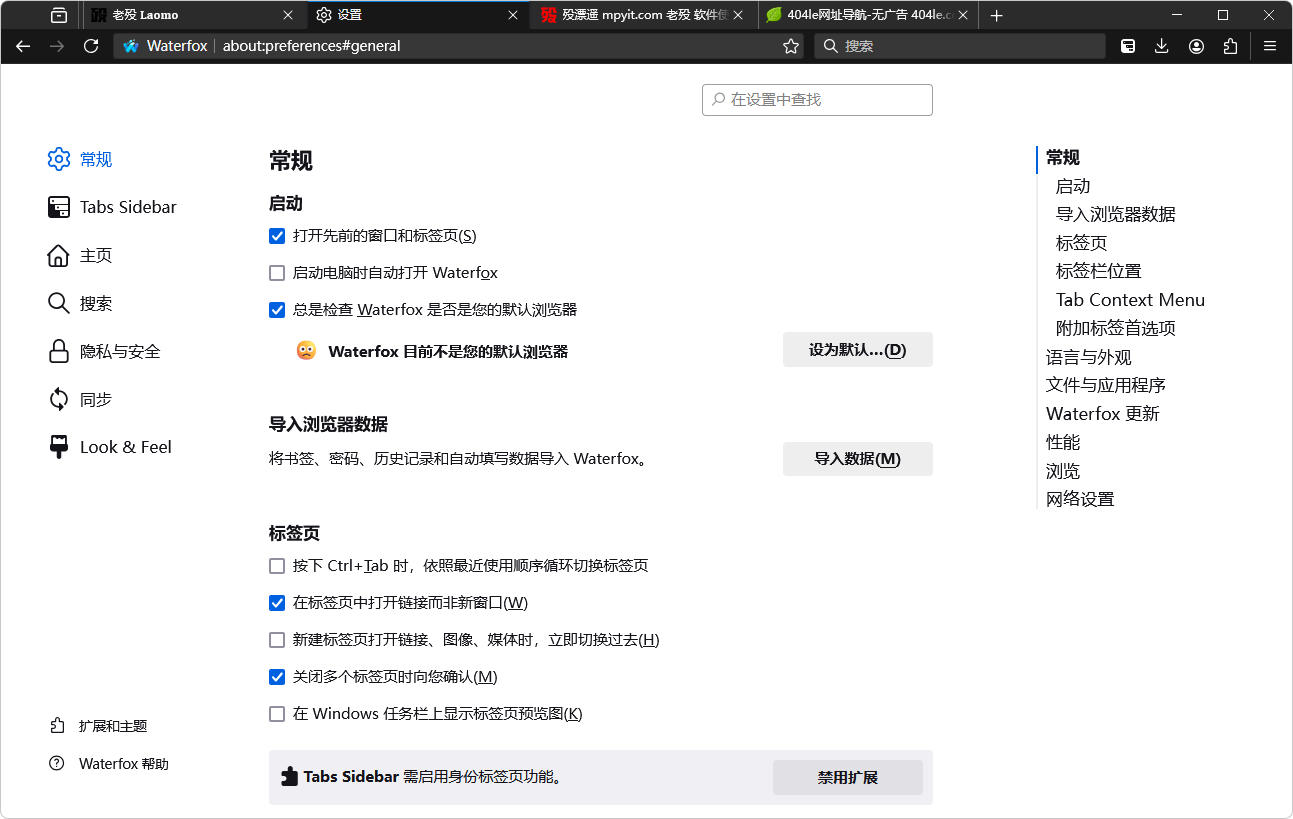The height and width of the screenshot is (819, 1293).
Task: Jump to 性能 in outline
Action: [1063, 442]
